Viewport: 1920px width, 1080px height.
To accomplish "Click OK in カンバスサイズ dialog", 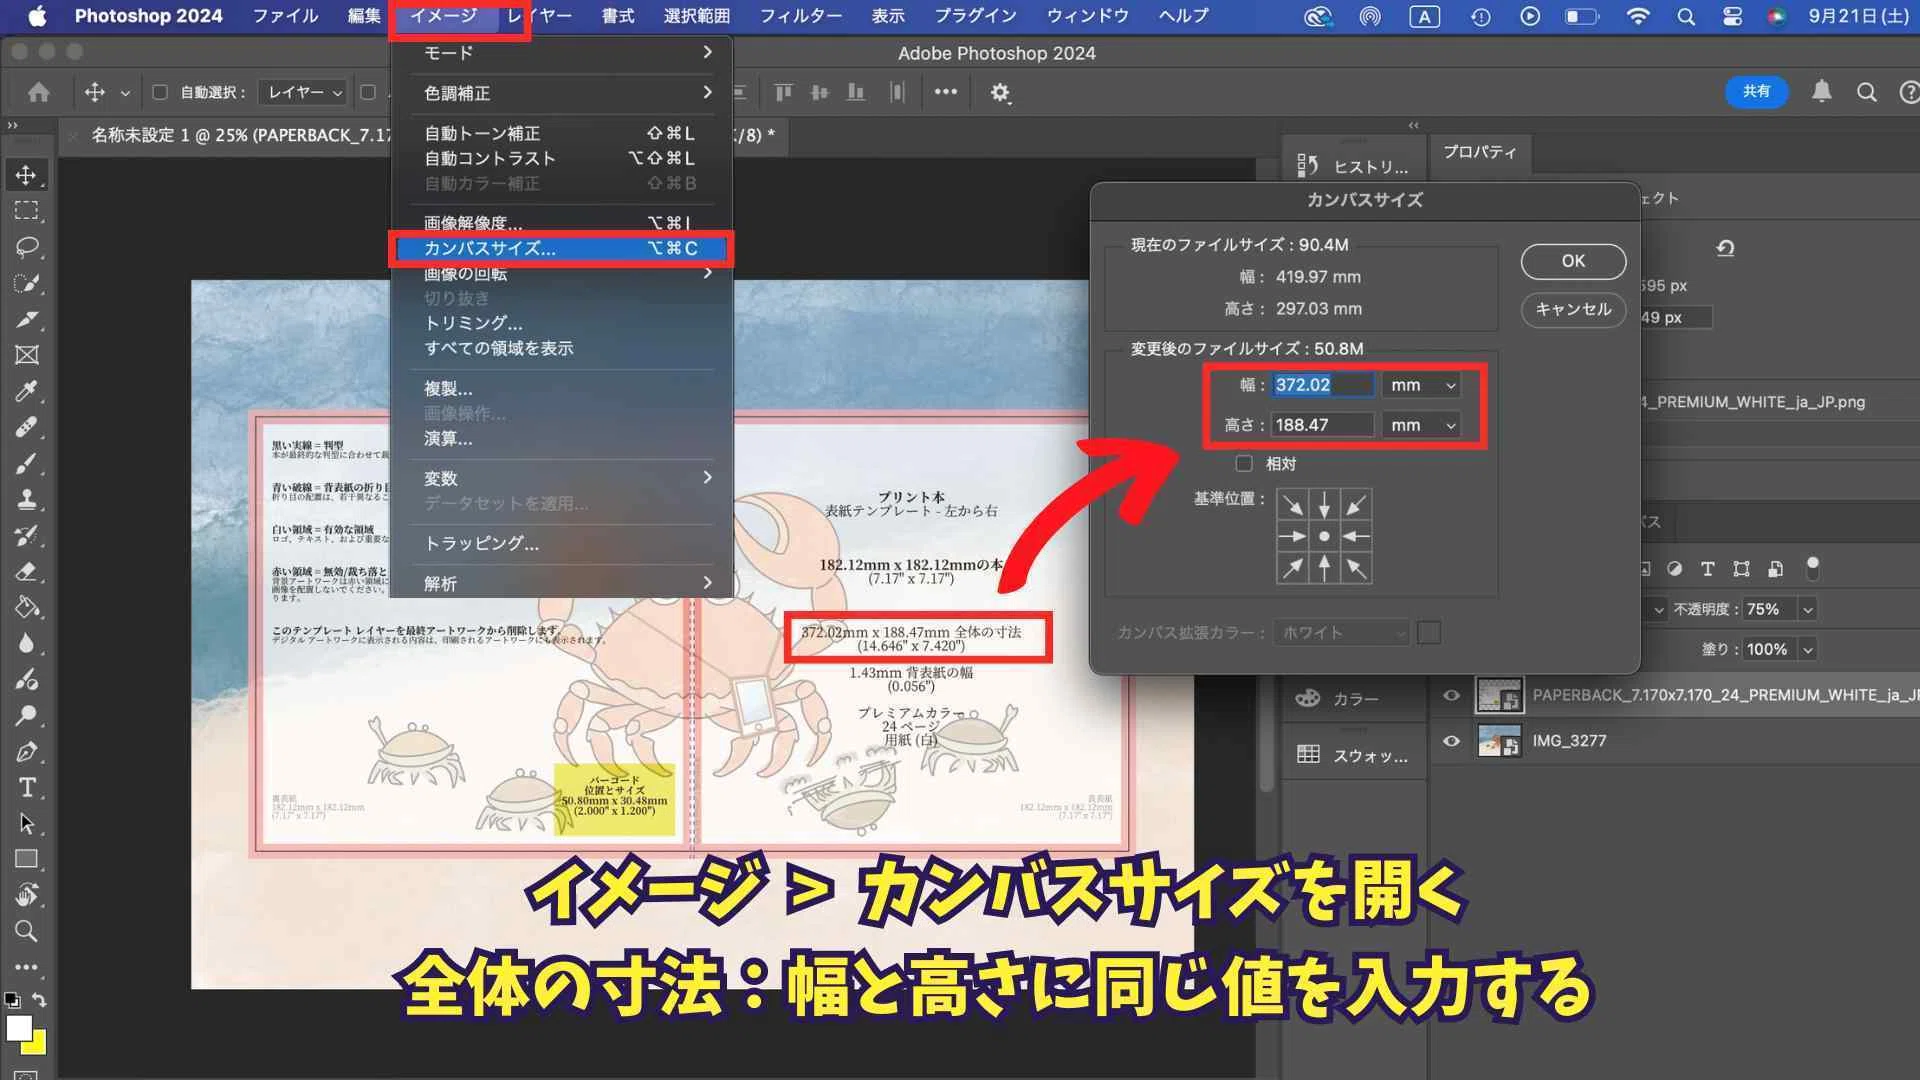I will click(x=1573, y=261).
